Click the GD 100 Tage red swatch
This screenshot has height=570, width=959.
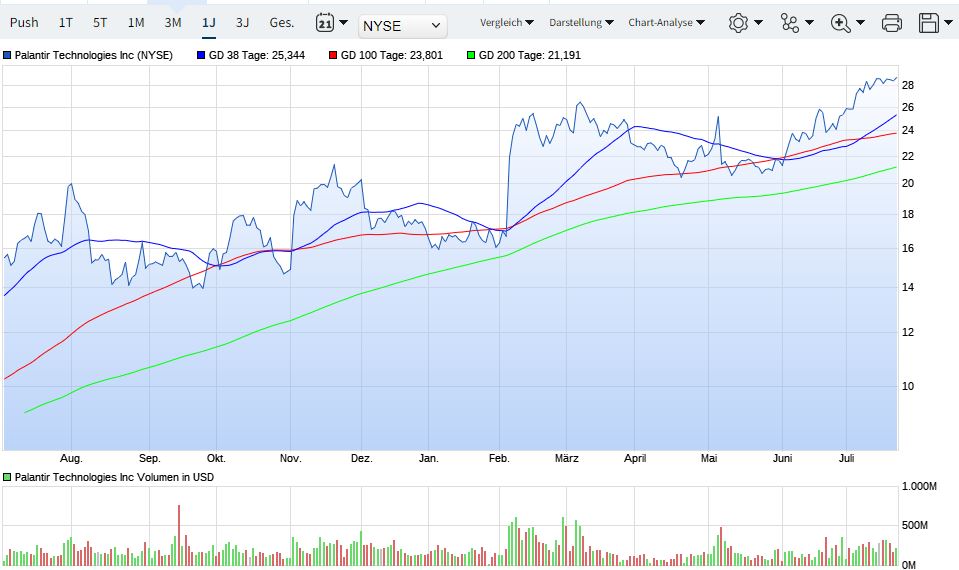pyautogui.click(x=333, y=55)
